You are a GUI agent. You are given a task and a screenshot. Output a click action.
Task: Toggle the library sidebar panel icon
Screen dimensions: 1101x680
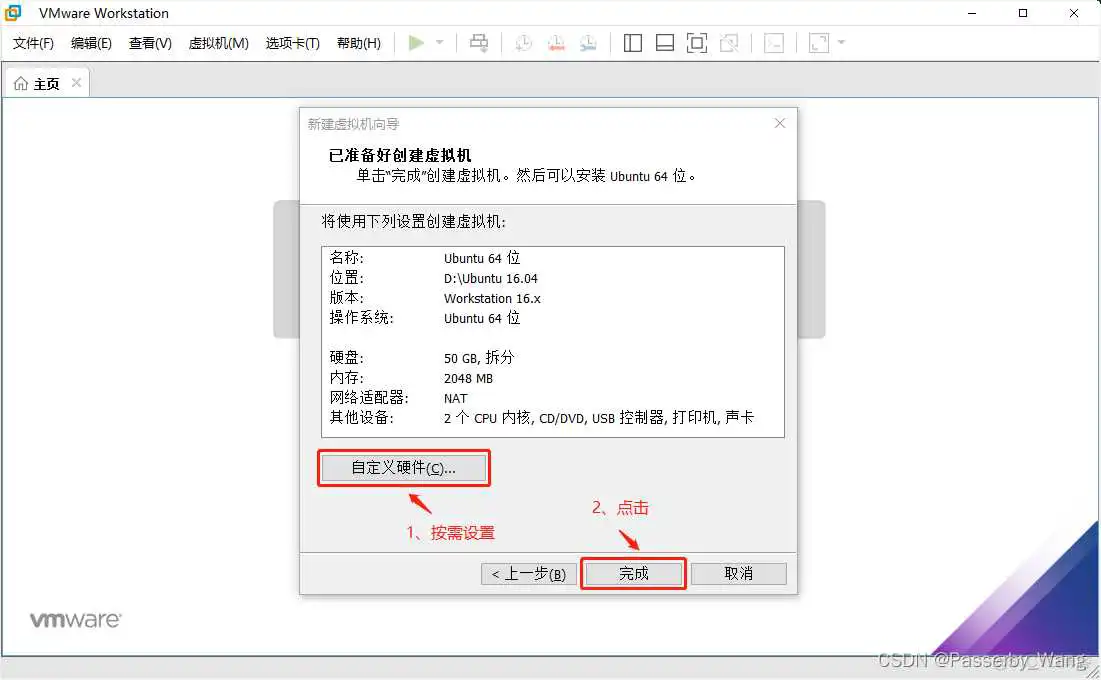tap(632, 42)
